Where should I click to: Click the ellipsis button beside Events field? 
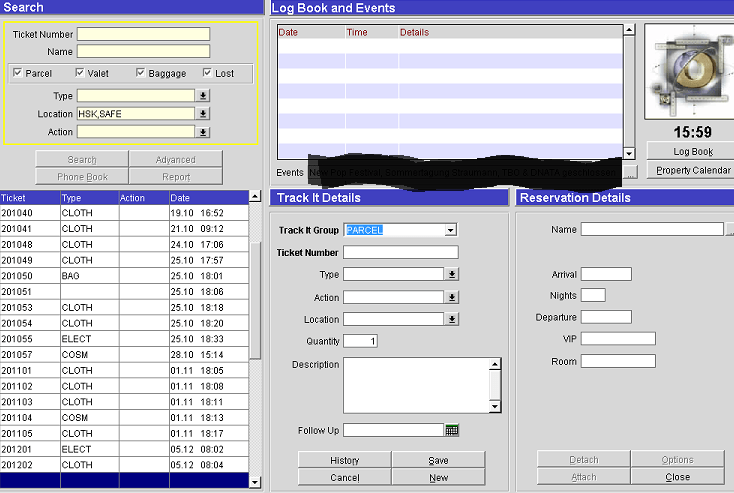click(628, 172)
